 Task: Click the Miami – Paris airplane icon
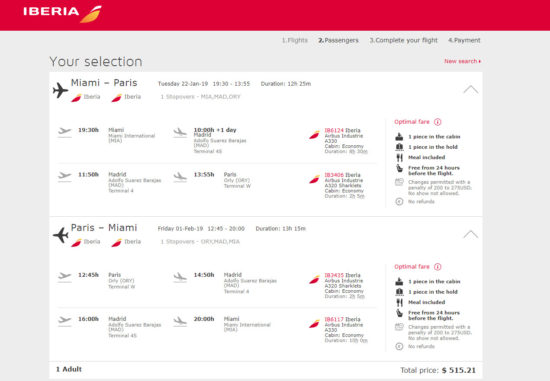click(x=60, y=90)
